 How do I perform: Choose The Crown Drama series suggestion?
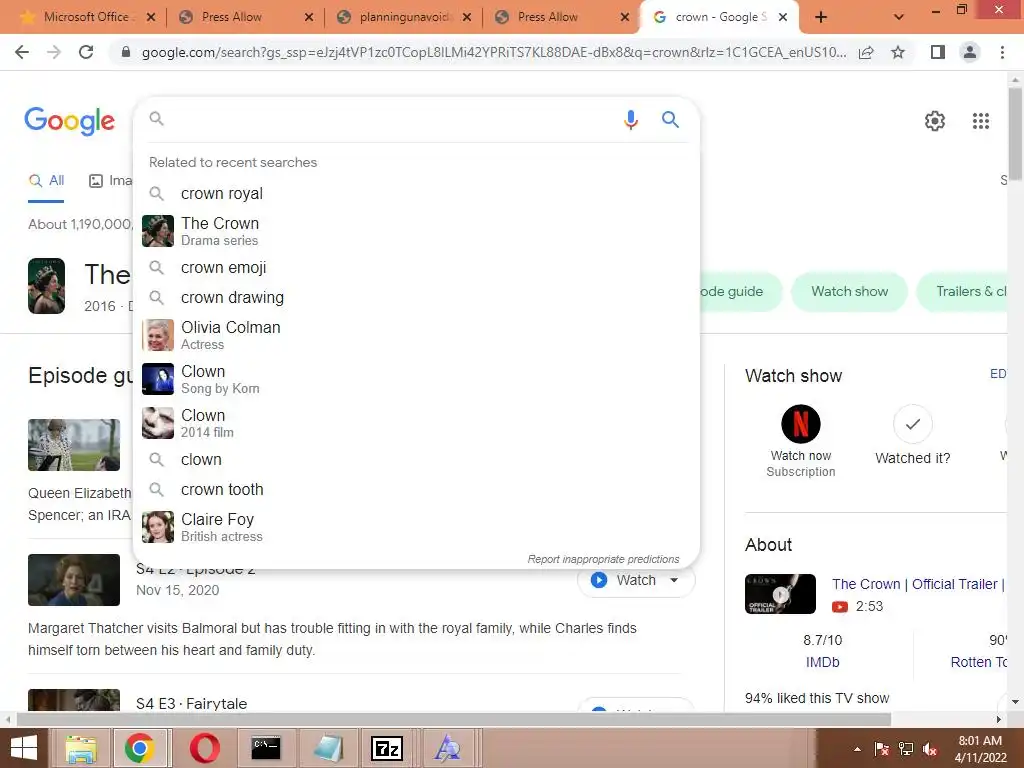[417, 231]
